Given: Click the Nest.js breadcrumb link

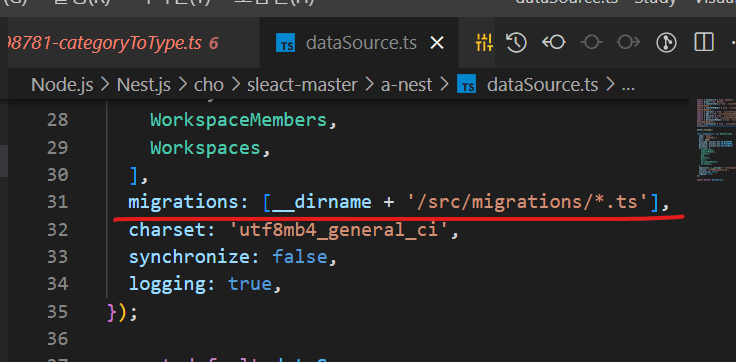Looking at the screenshot, I should 144,85.
